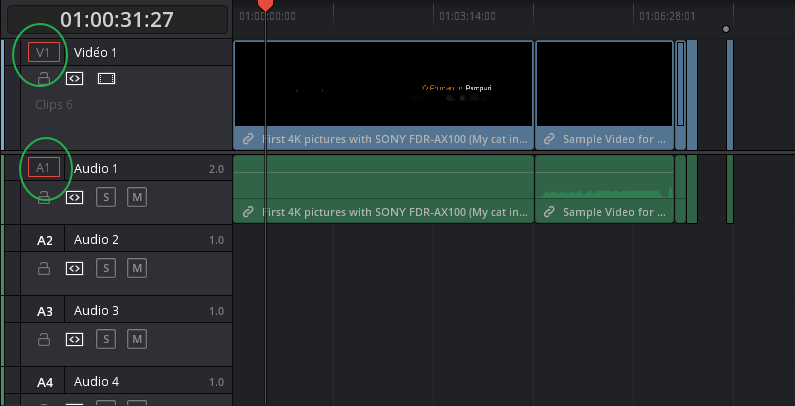The height and width of the screenshot is (406, 795).
Task: Click the Audio 2 channel format 1.0
Action: [216, 240]
